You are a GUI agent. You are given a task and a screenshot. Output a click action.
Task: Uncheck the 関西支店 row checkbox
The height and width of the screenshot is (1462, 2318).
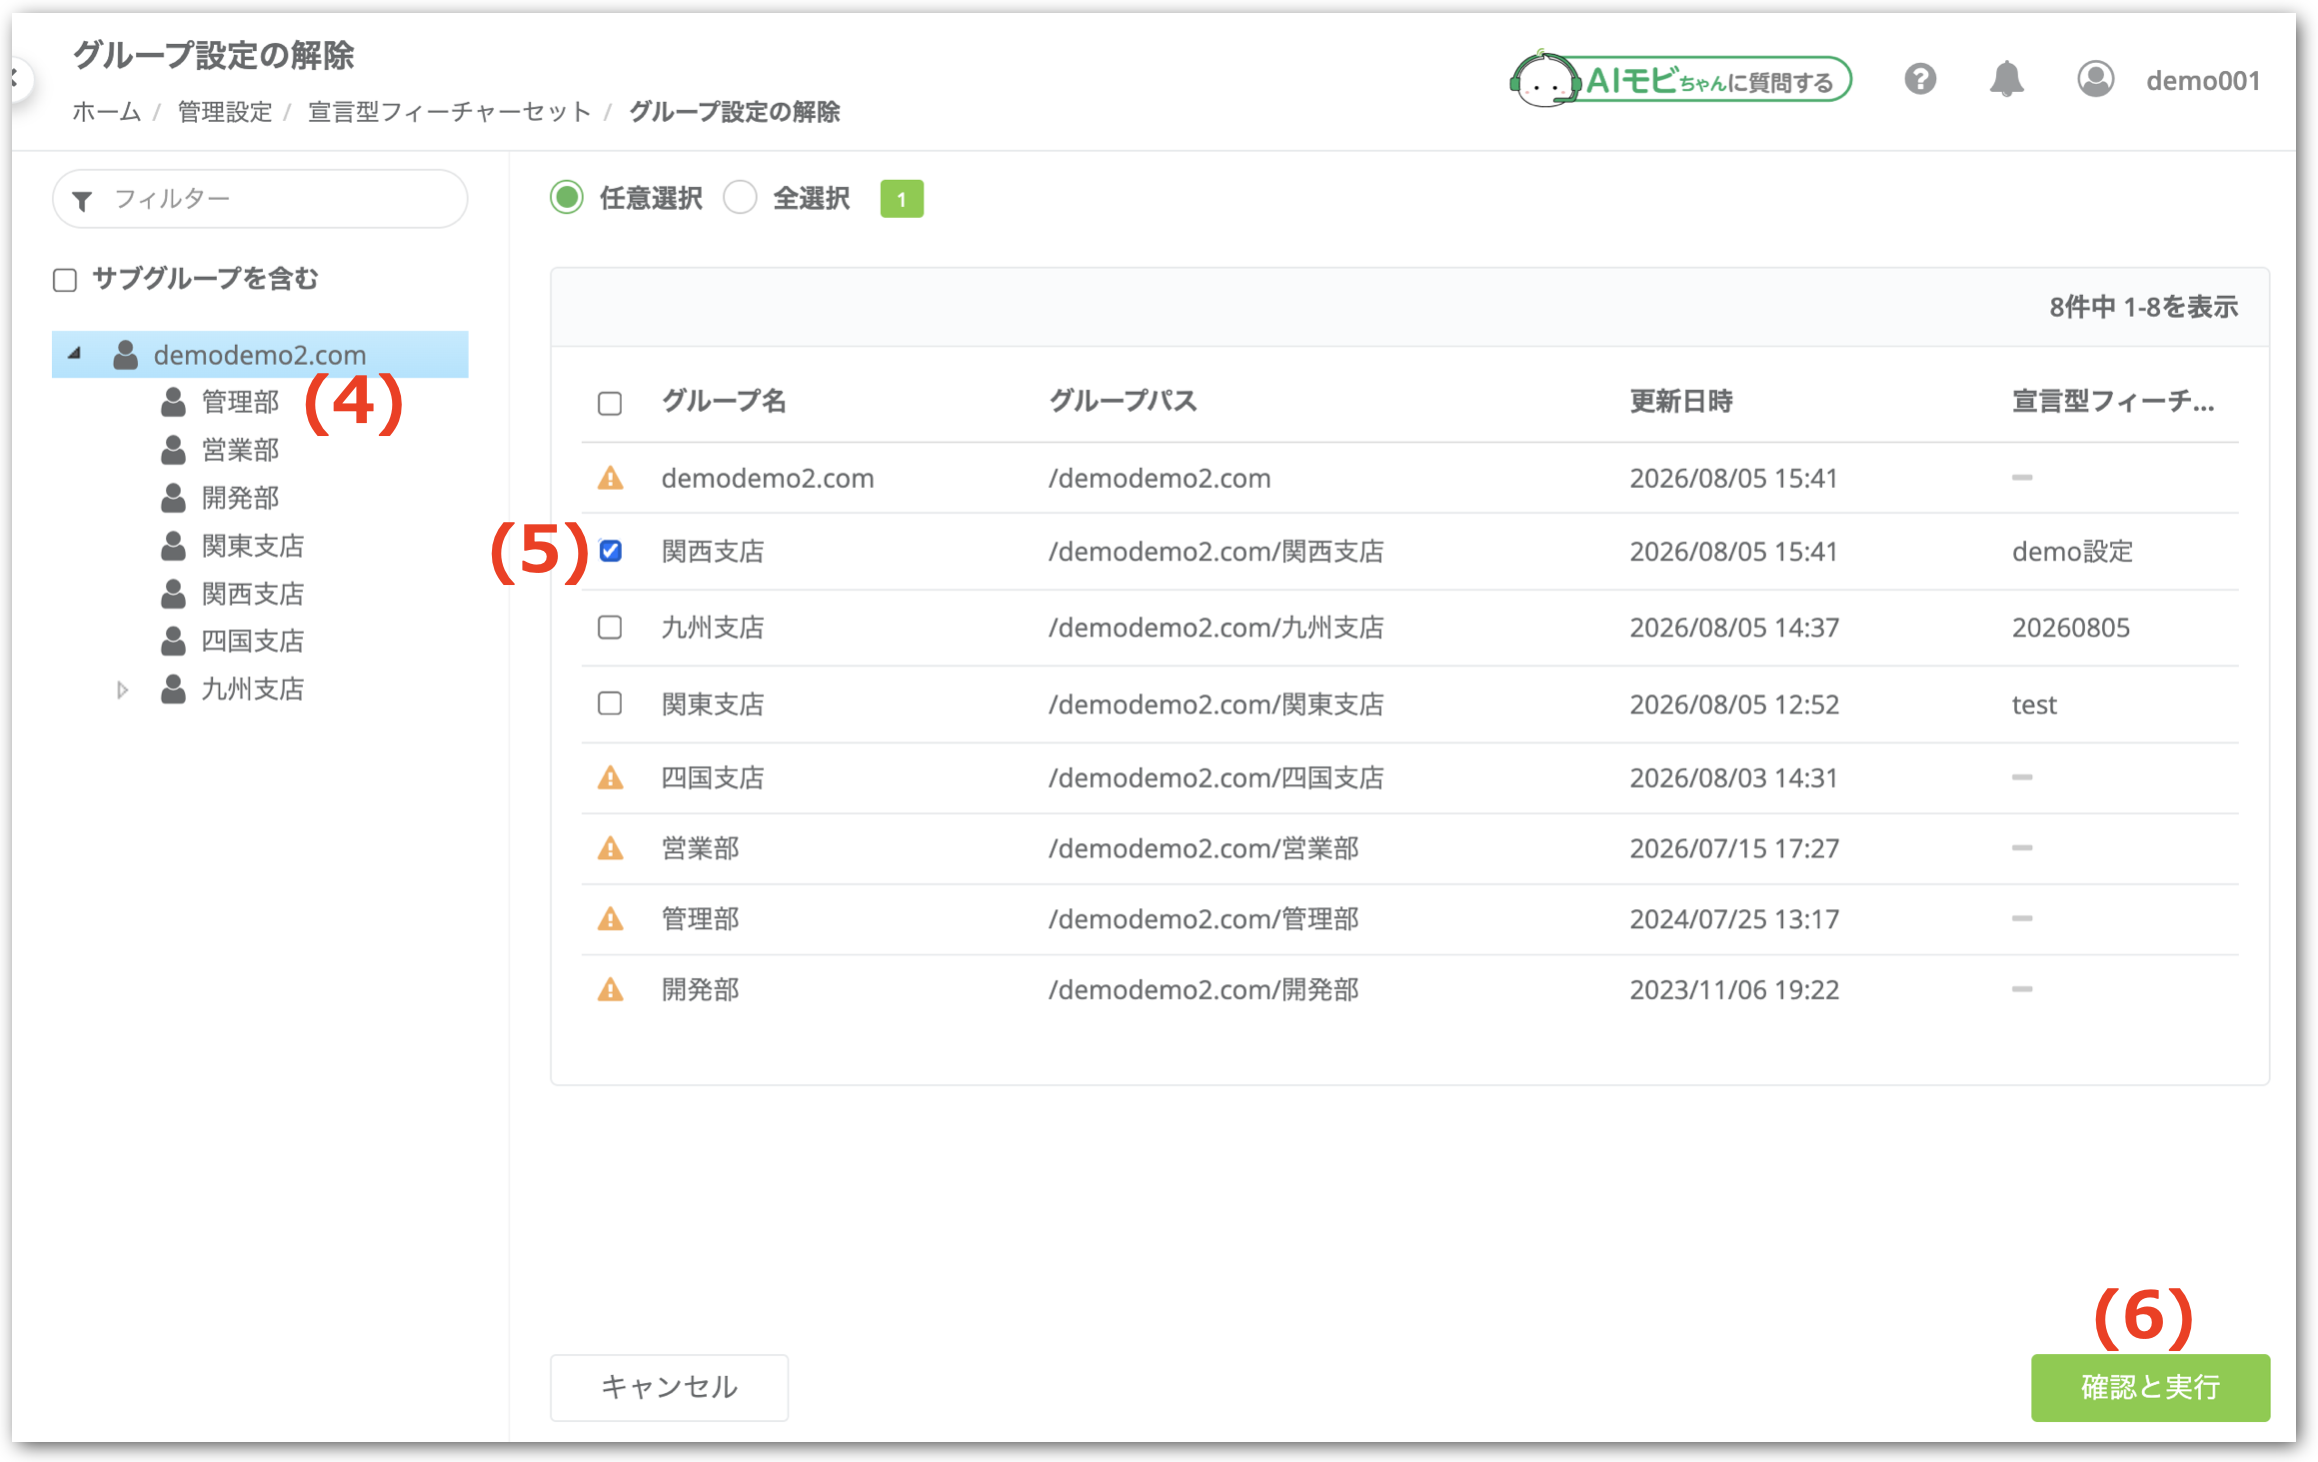610,551
